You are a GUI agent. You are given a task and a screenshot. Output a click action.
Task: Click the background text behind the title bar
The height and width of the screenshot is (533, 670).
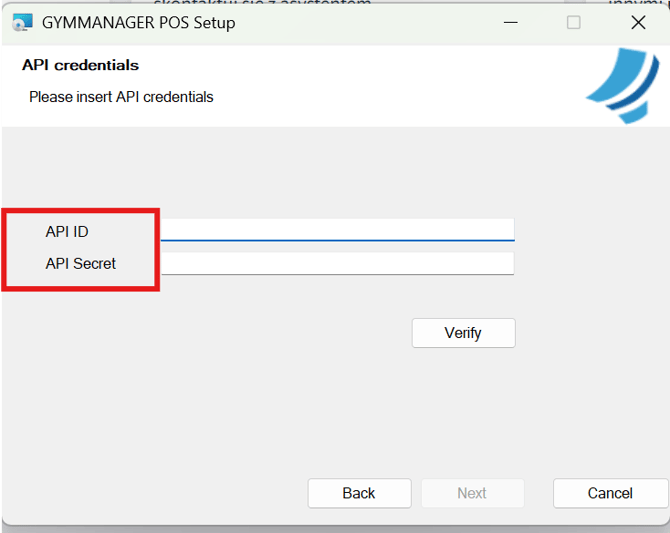pos(262,3)
